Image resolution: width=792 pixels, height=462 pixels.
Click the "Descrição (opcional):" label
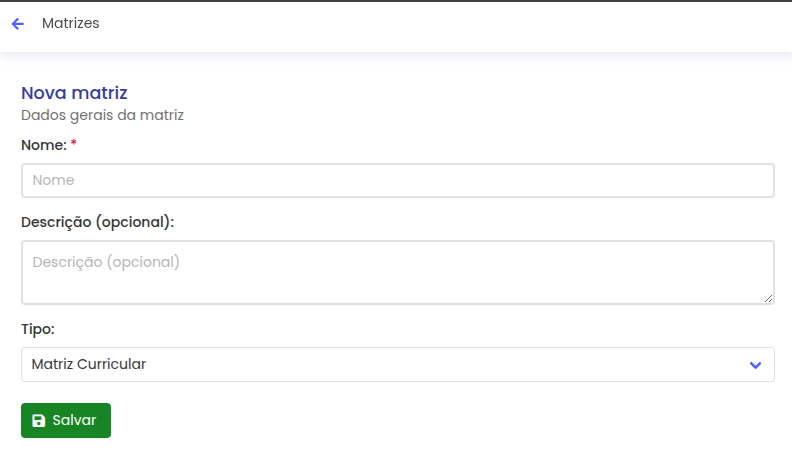(x=97, y=222)
